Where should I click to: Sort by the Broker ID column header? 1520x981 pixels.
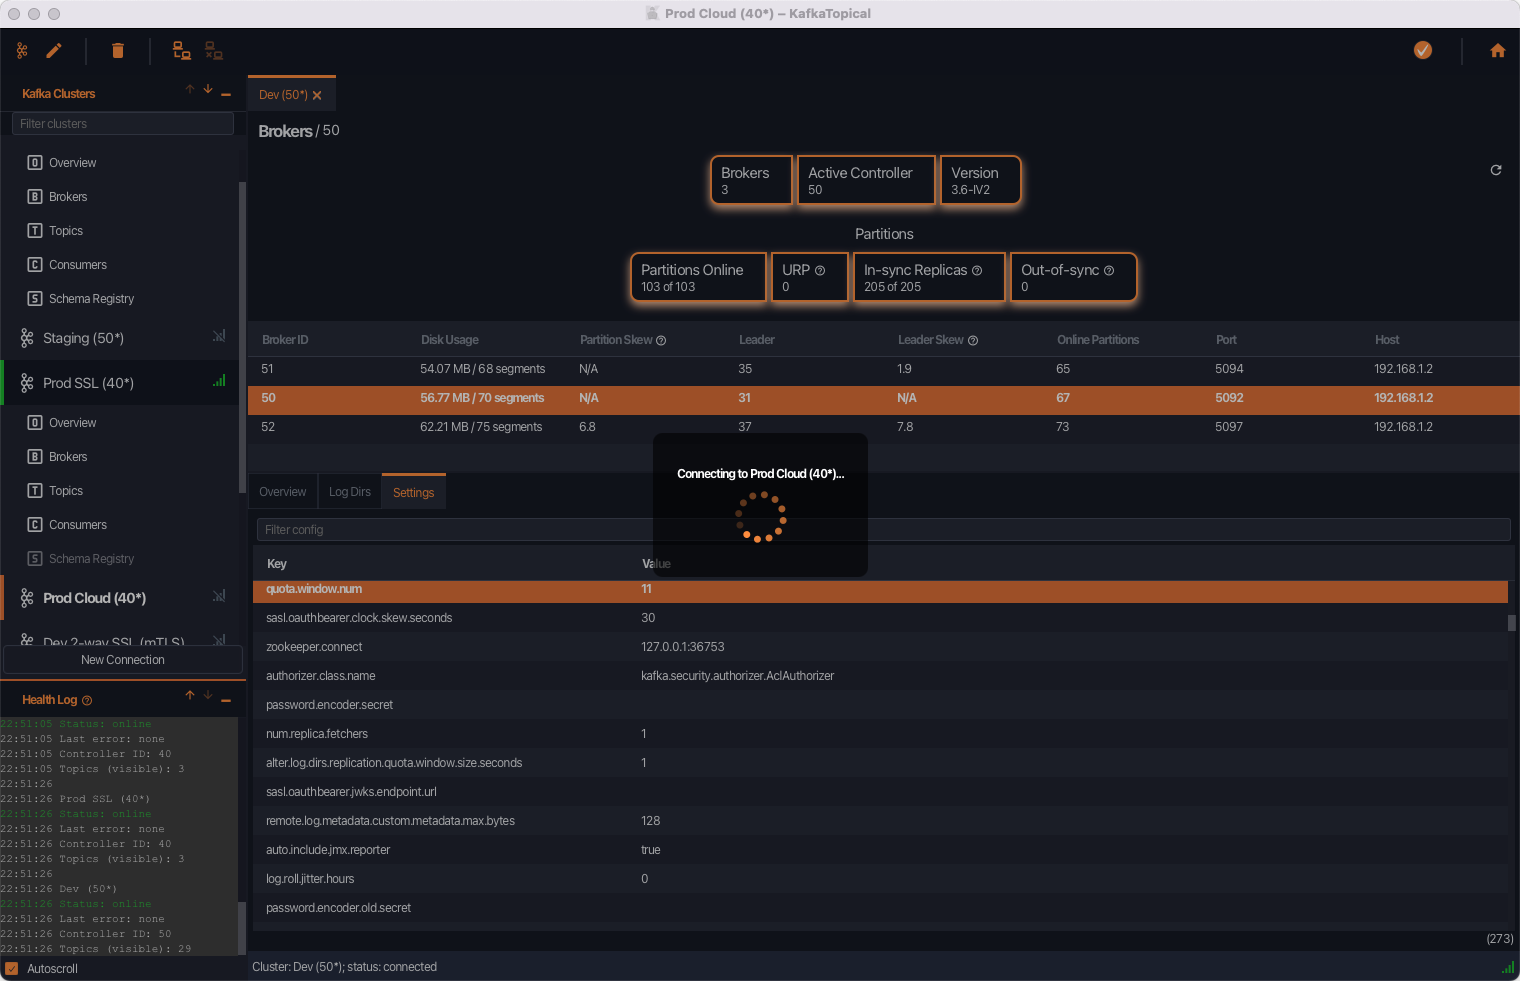tap(285, 340)
